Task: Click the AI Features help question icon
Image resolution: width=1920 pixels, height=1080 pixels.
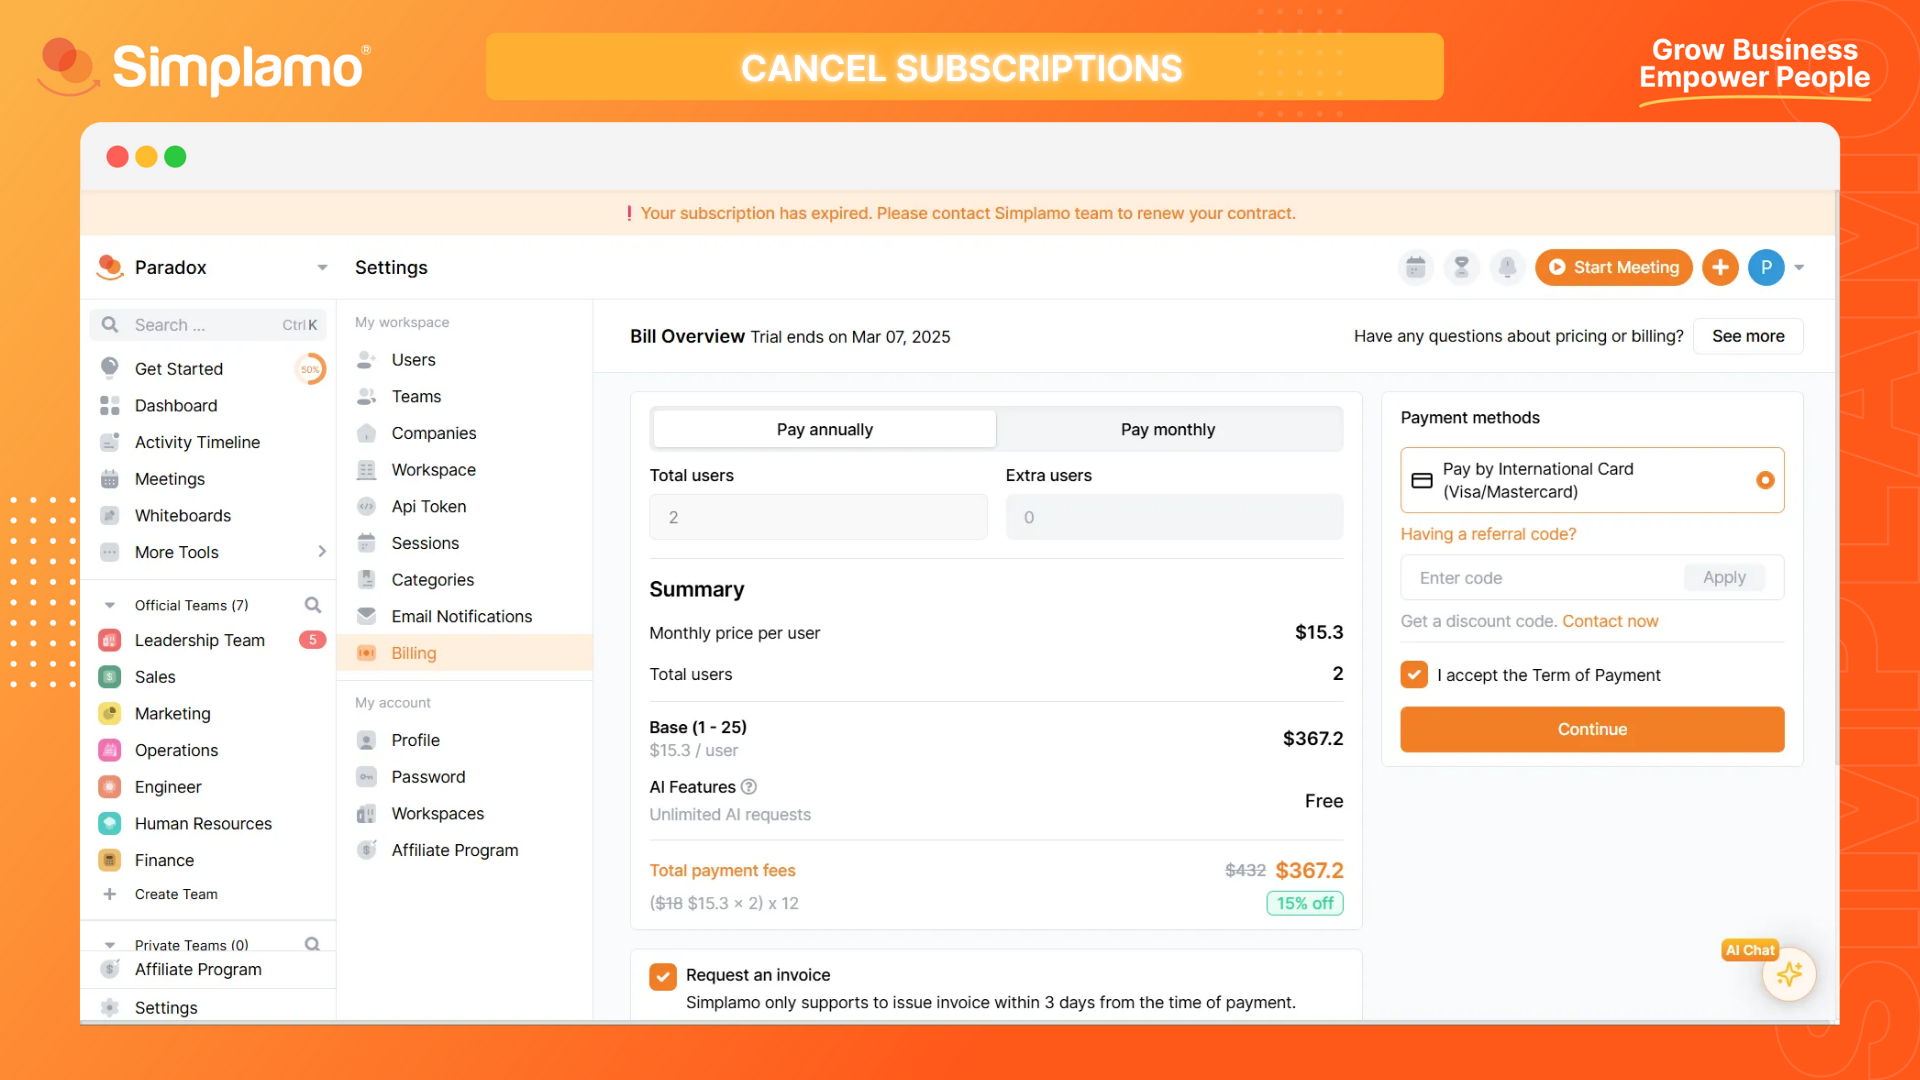Action: pyautogui.click(x=749, y=787)
